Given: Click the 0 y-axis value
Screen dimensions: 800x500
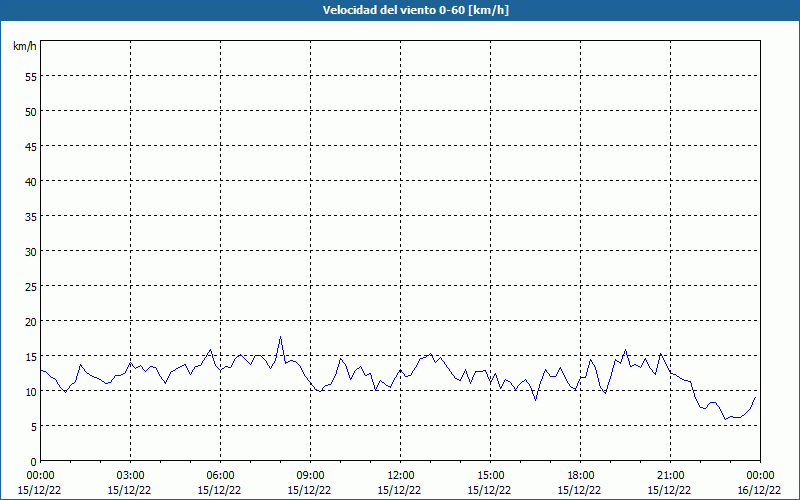Looking at the screenshot, I should 34,462.
